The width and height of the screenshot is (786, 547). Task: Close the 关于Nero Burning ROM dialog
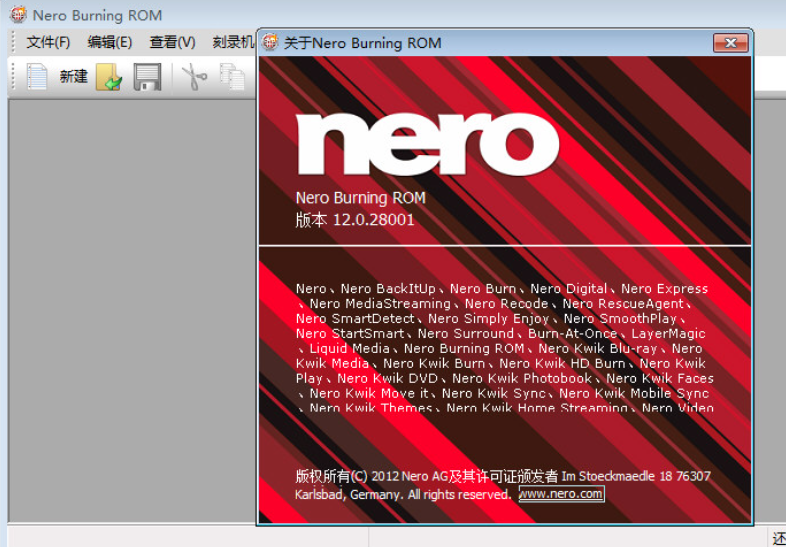pyautogui.click(x=730, y=43)
